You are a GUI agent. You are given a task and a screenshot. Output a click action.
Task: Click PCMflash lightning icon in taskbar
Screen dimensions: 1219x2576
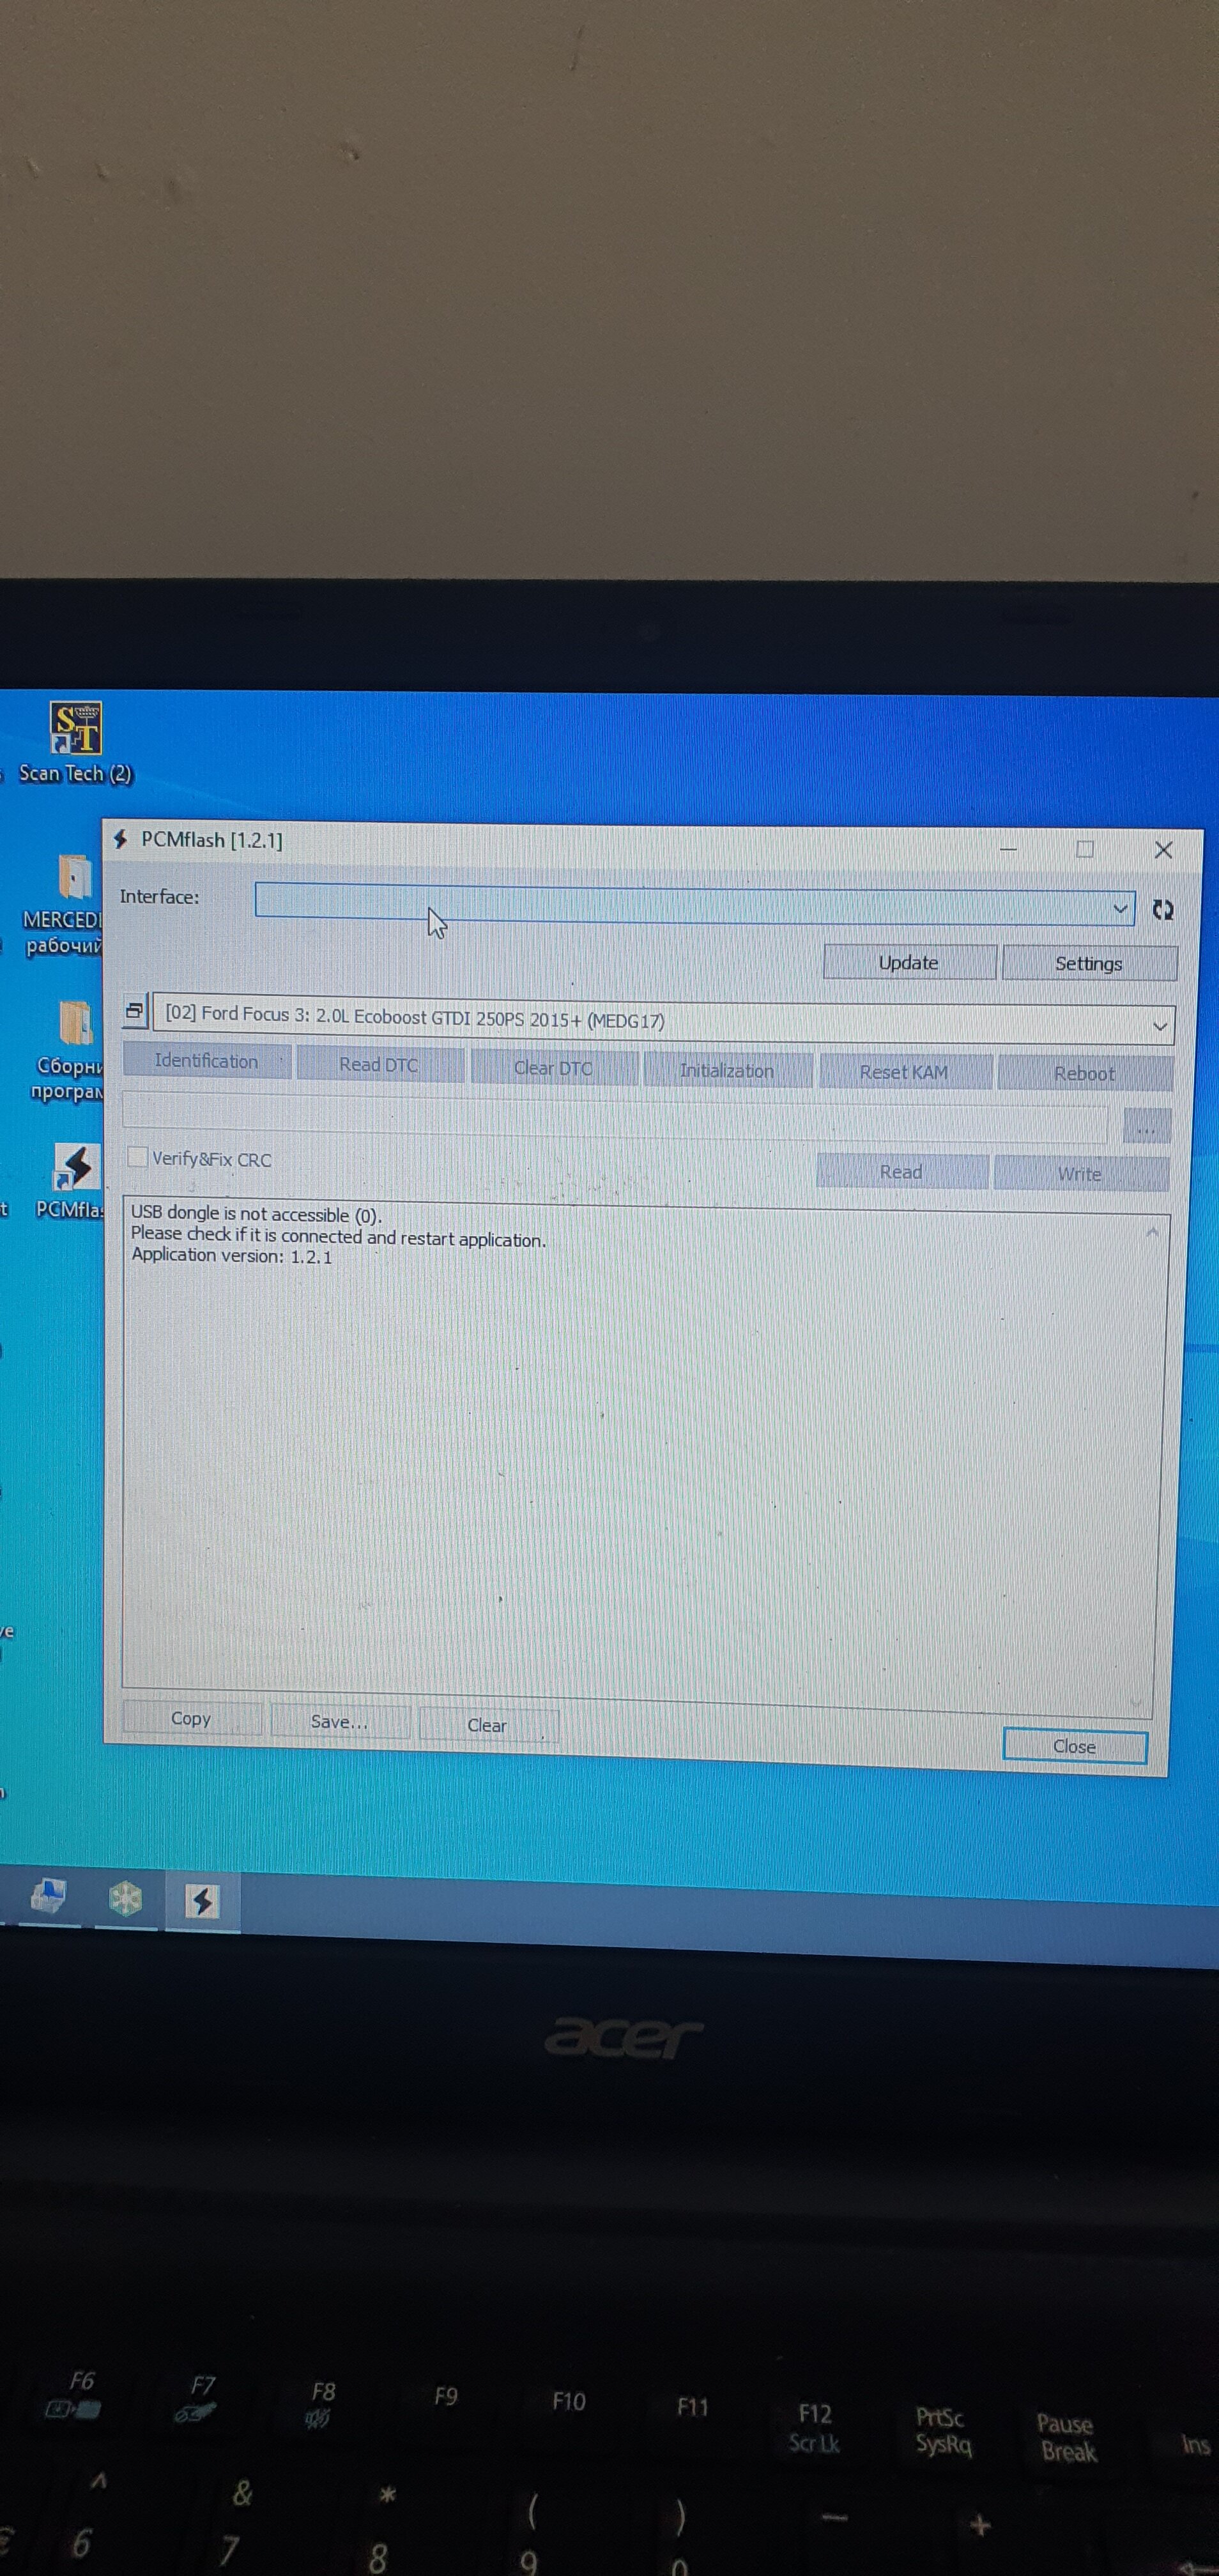tap(202, 1900)
